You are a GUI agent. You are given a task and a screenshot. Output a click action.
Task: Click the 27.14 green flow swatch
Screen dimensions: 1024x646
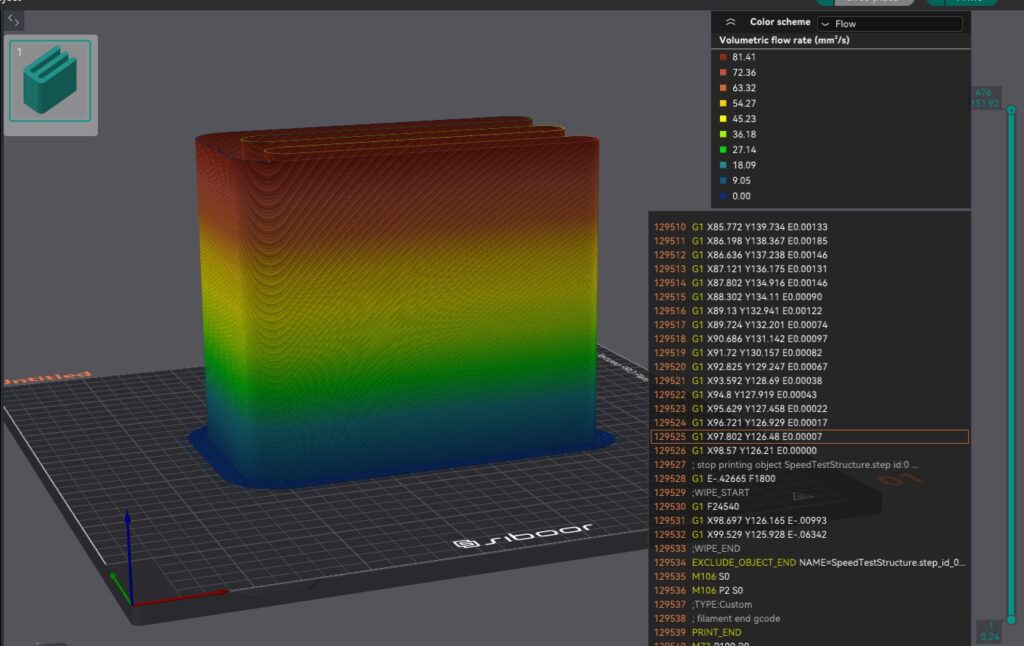tap(723, 150)
